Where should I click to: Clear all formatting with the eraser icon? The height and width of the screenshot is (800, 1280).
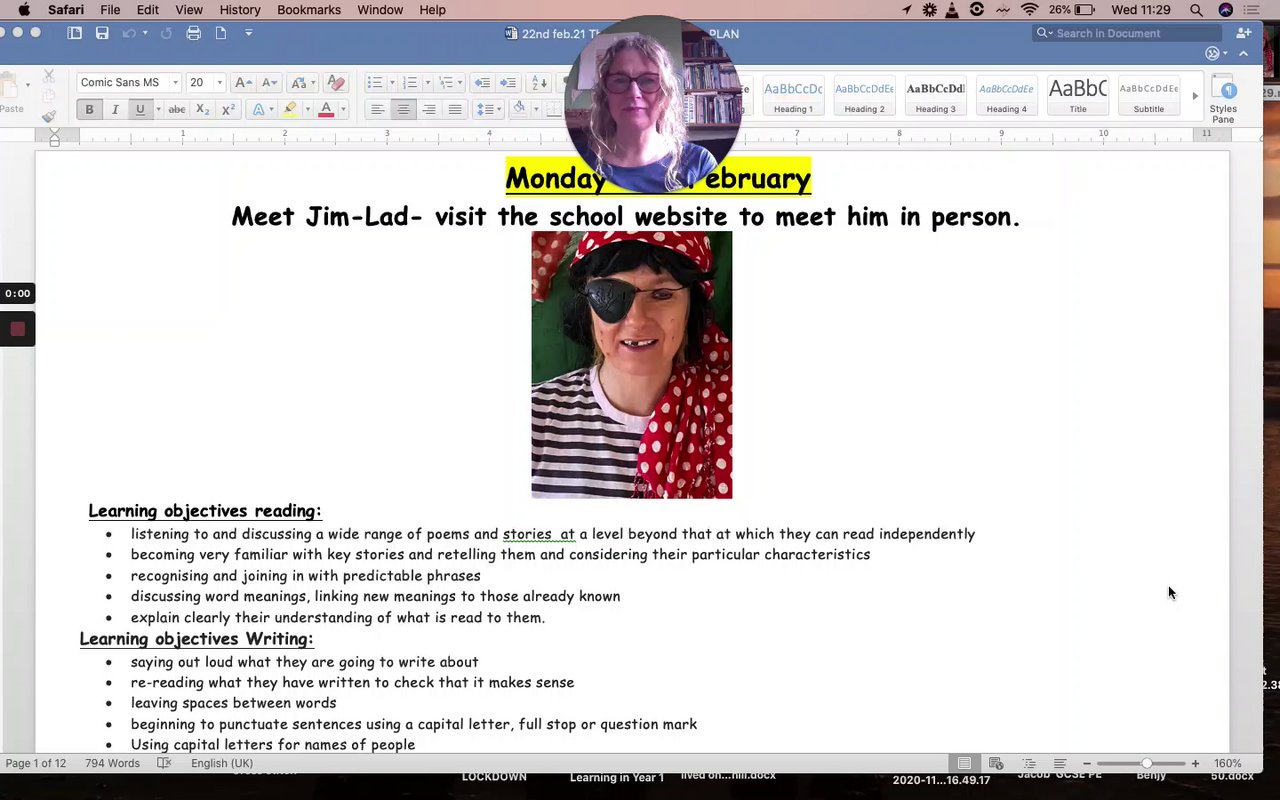(336, 83)
